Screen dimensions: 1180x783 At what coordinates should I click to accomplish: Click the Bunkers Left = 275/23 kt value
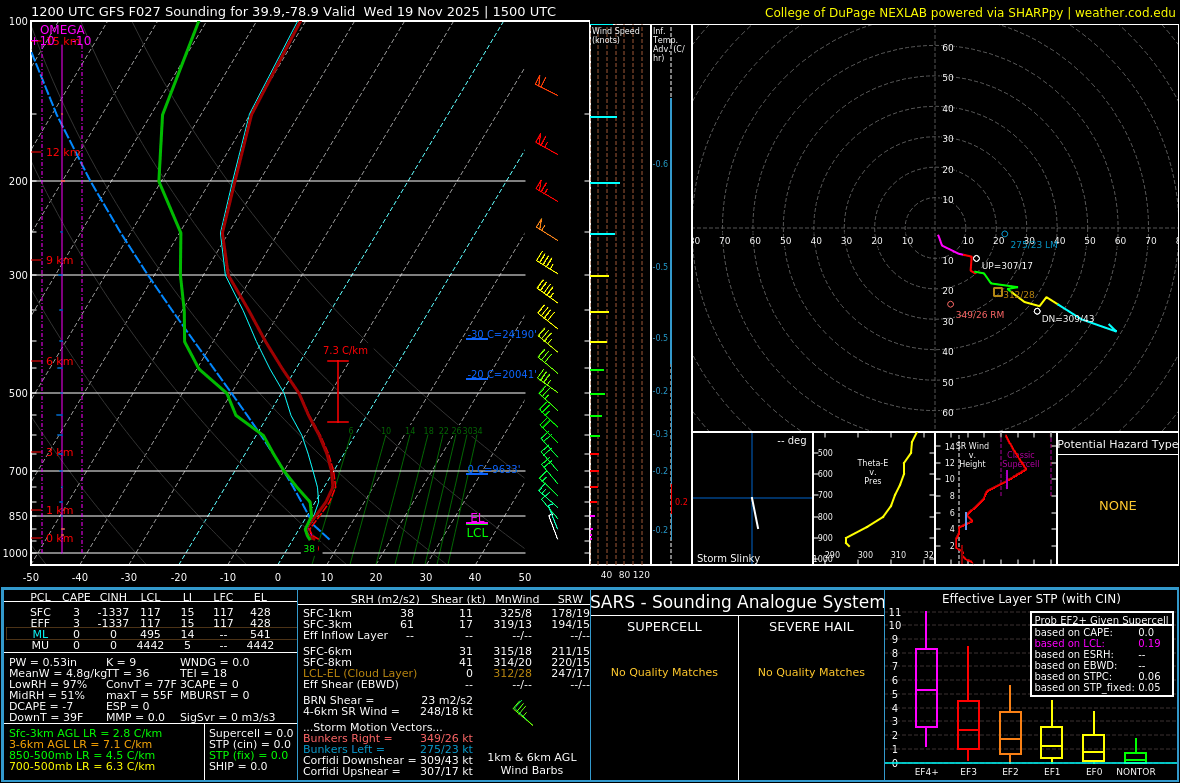pyautogui.click(x=388, y=749)
